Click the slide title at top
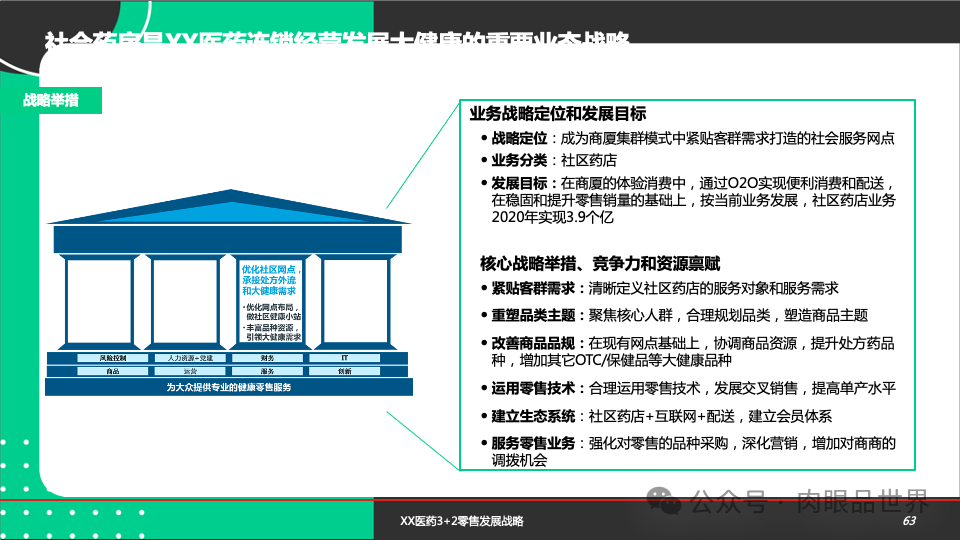 337,39
